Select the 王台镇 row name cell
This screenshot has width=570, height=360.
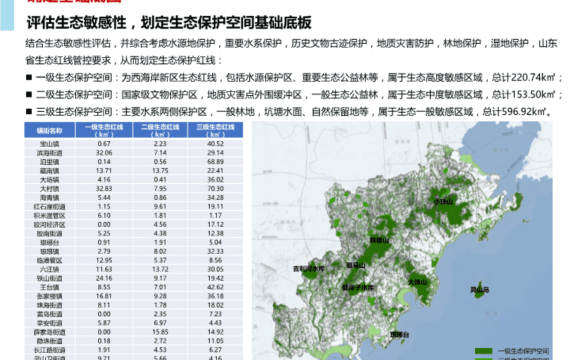tap(50, 287)
